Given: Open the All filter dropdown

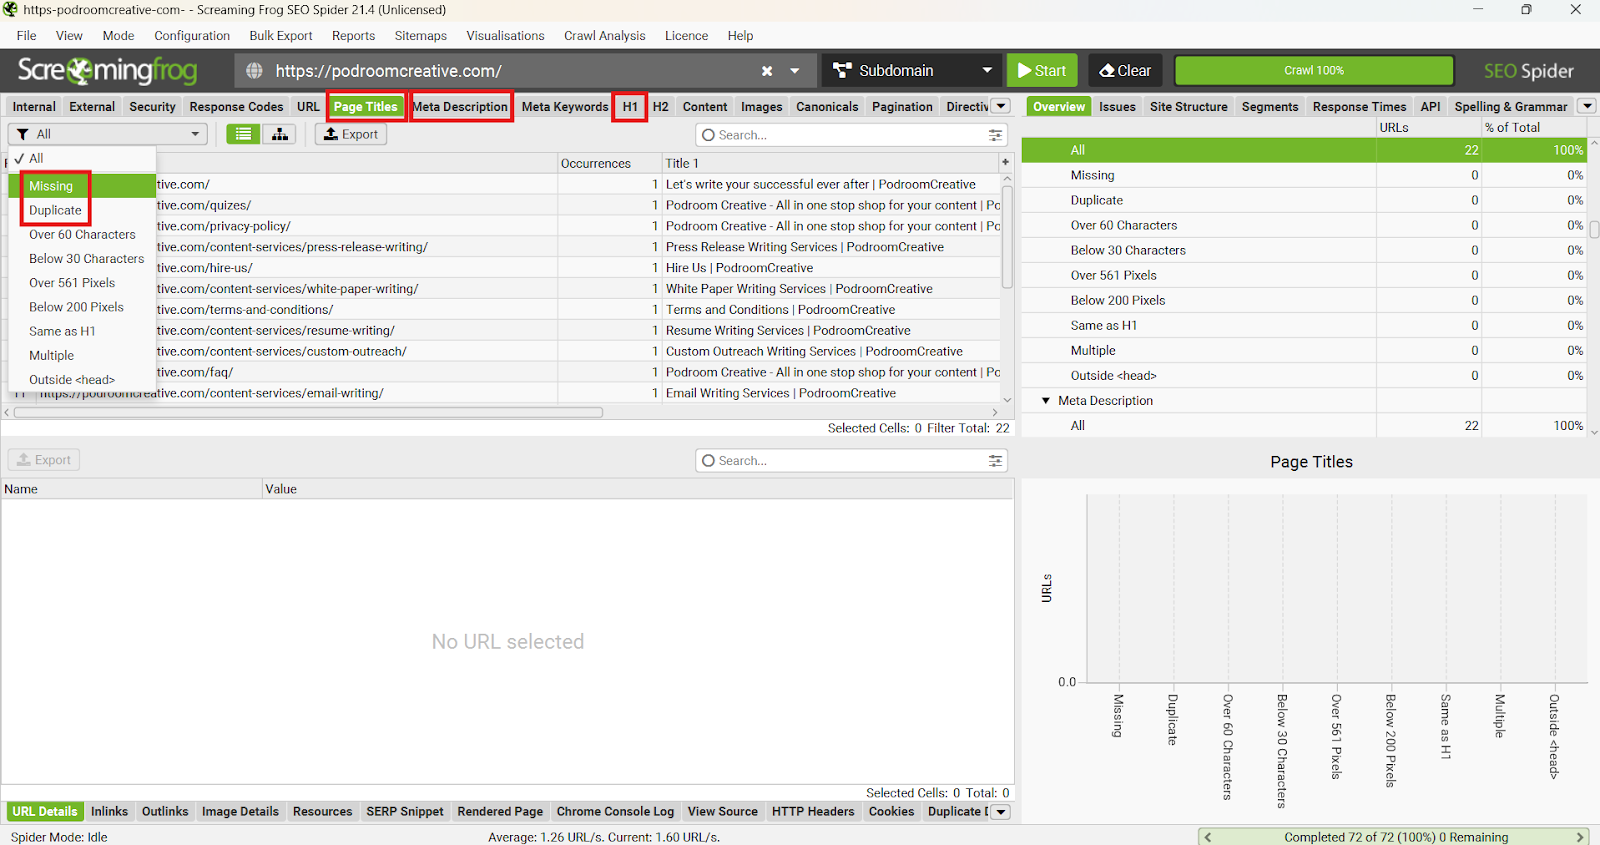Looking at the screenshot, I should (108, 134).
